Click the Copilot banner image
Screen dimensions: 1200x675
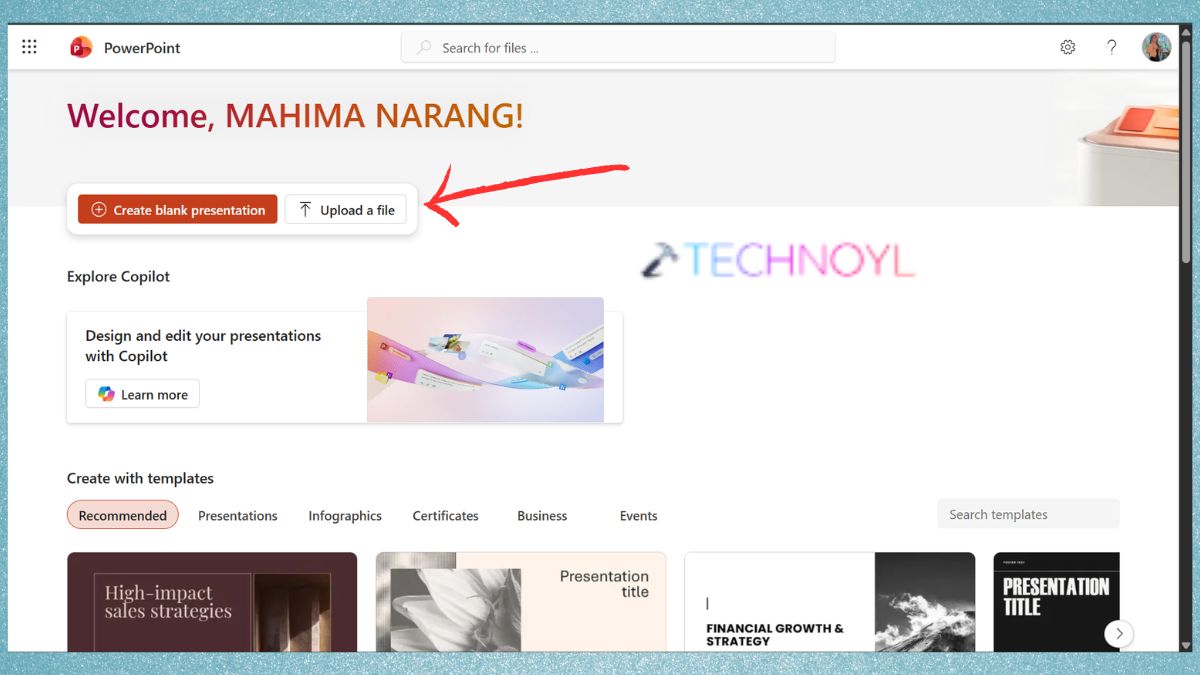[485, 360]
